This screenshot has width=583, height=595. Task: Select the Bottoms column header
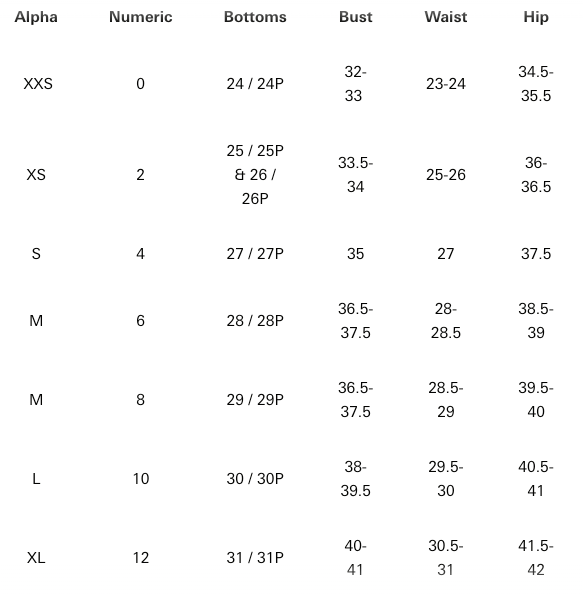click(255, 17)
